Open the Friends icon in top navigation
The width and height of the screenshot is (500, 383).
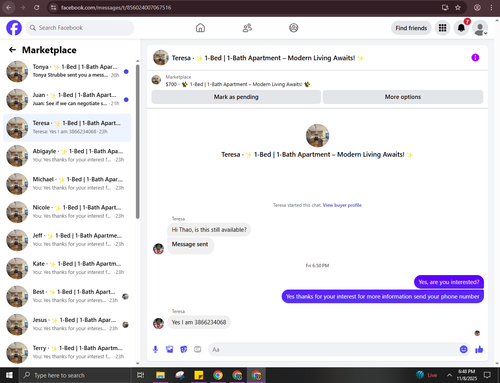pyautogui.click(x=247, y=28)
